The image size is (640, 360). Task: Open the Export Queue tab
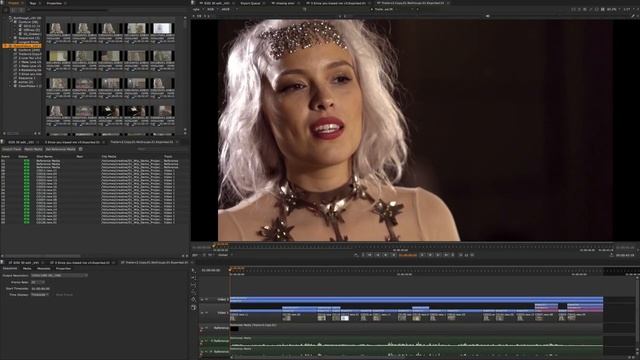pyautogui.click(x=250, y=3)
